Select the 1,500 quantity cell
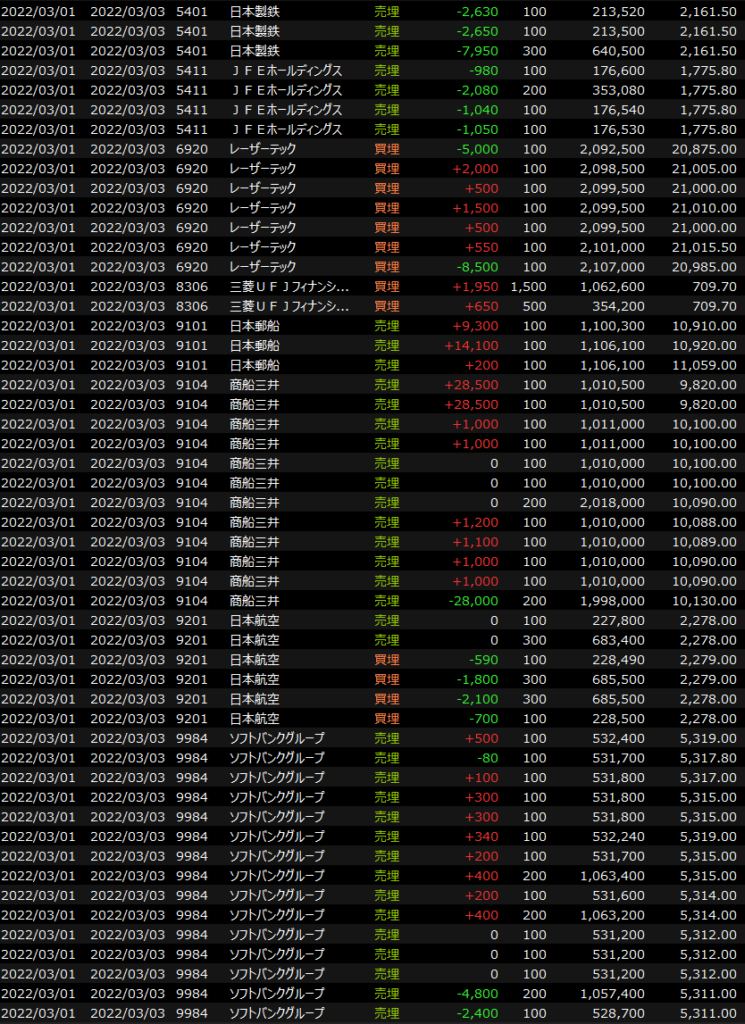Viewport: 745px width, 1024px height. tap(528, 286)
